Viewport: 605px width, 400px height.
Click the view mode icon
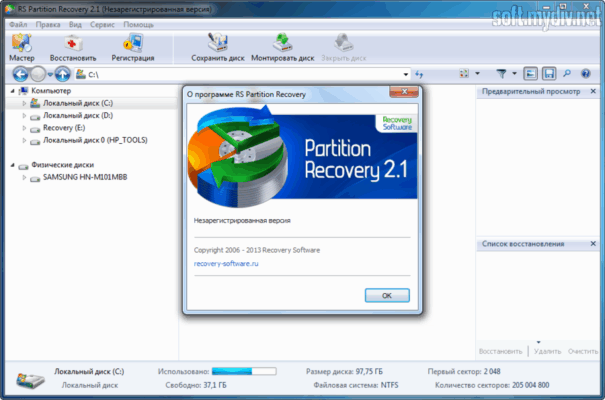point(464,73)
